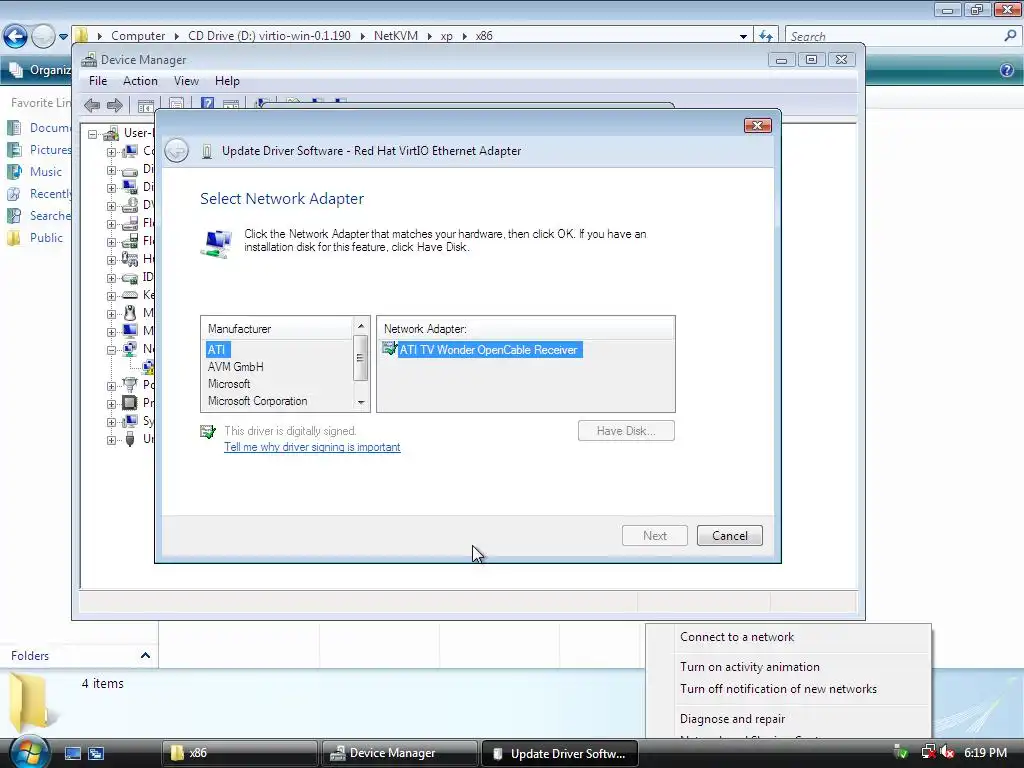The width and height of the screenshot is (1024, 768).
Task: Click the Explorer Search input field
Action: pyautogui.click(x=893, y=37)
